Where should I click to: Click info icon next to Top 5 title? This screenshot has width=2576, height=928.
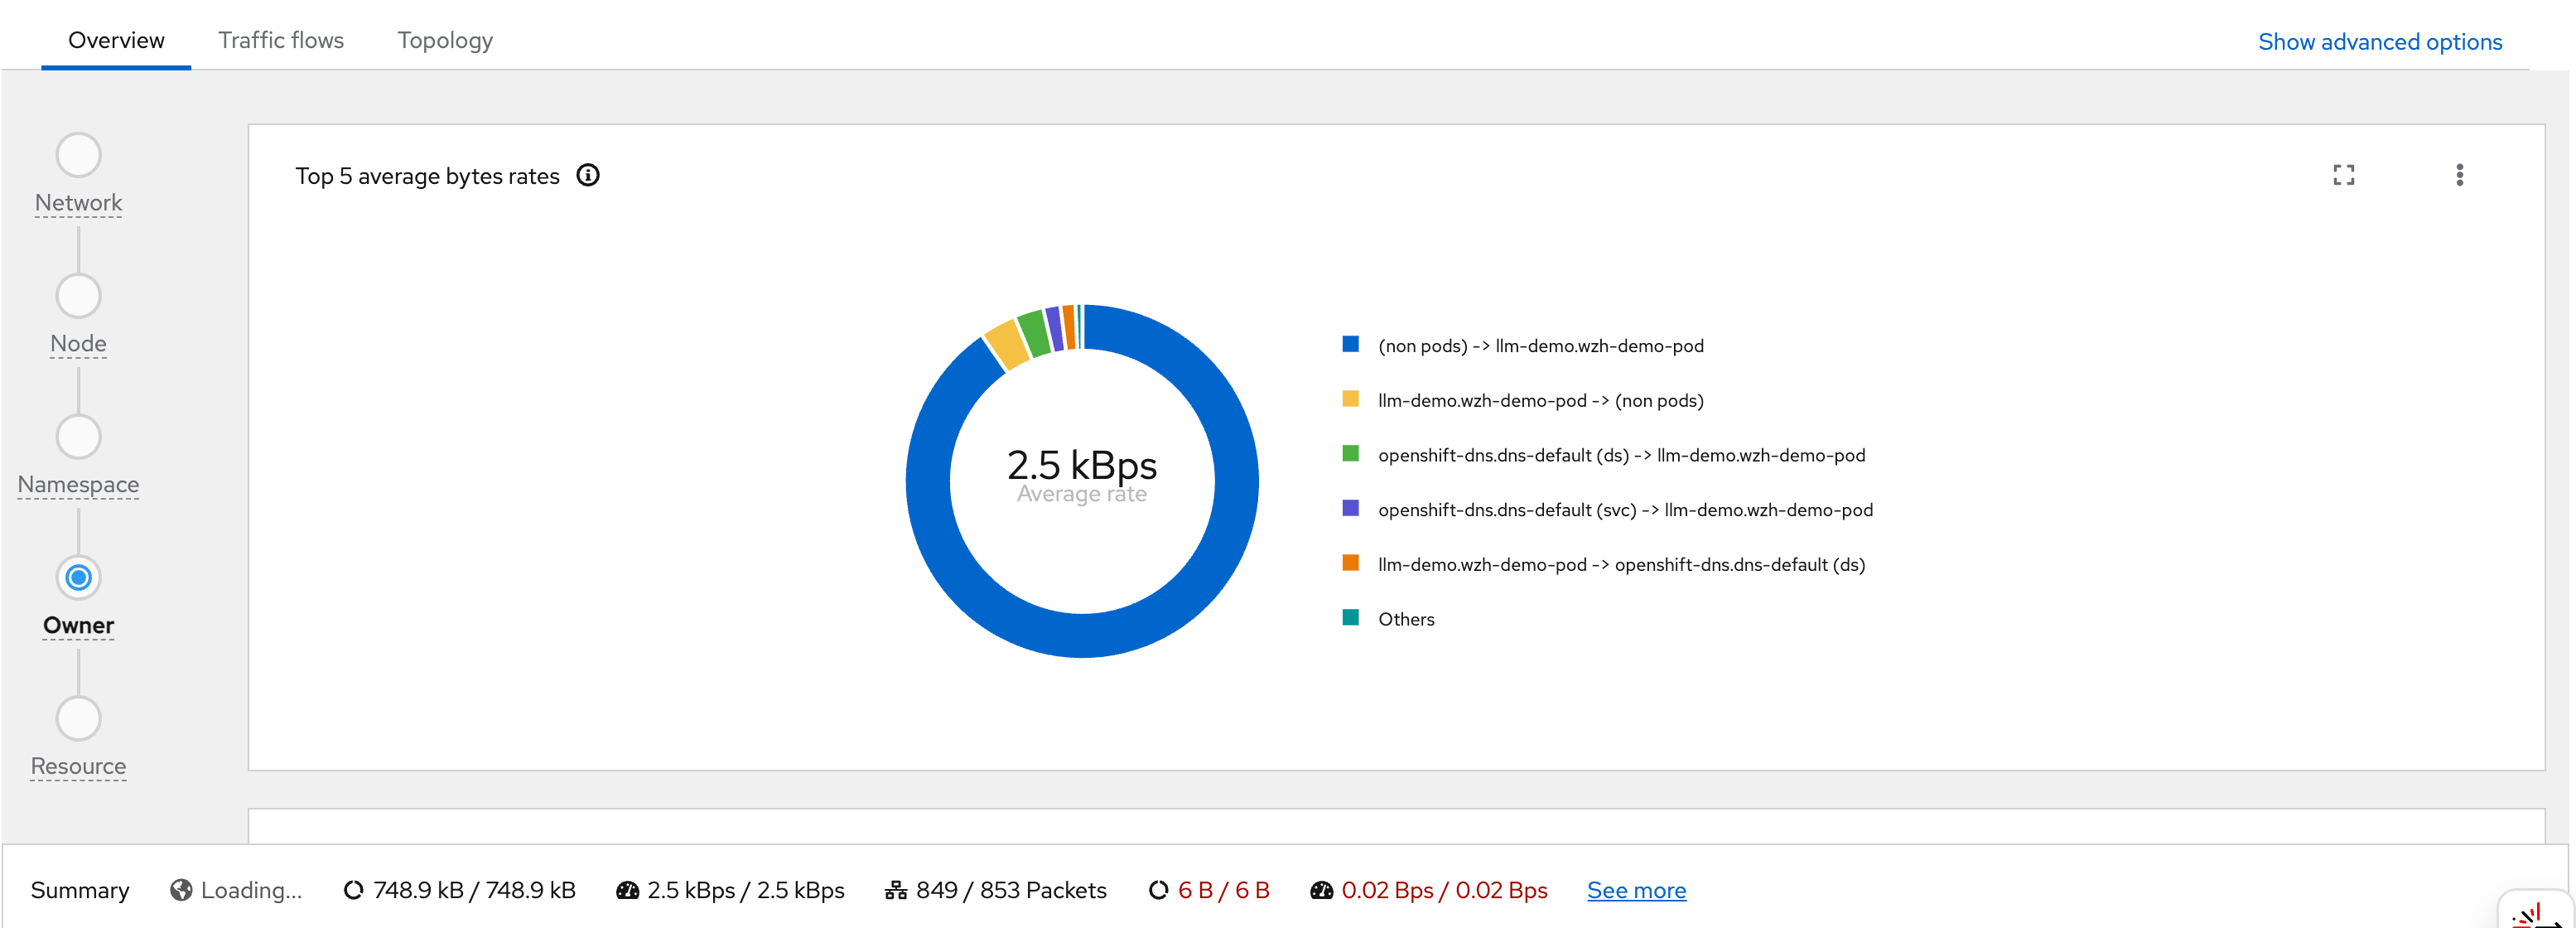(x=588, y=175)
